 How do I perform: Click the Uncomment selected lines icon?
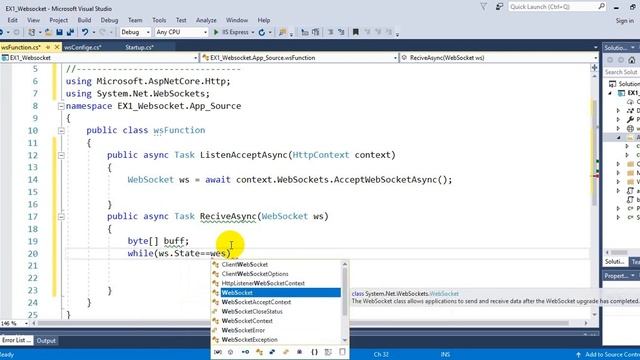(341, 32)
